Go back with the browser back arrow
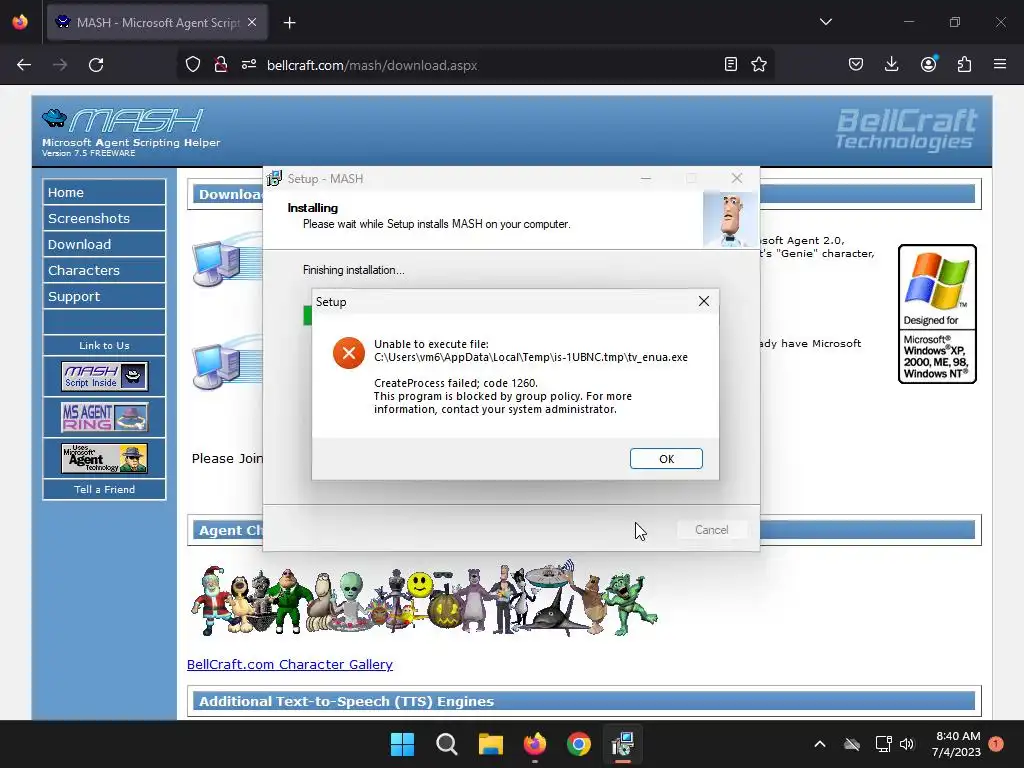The height and width of the screenshot is (768, 1024). pyautogui.click(x=24, y=65)
